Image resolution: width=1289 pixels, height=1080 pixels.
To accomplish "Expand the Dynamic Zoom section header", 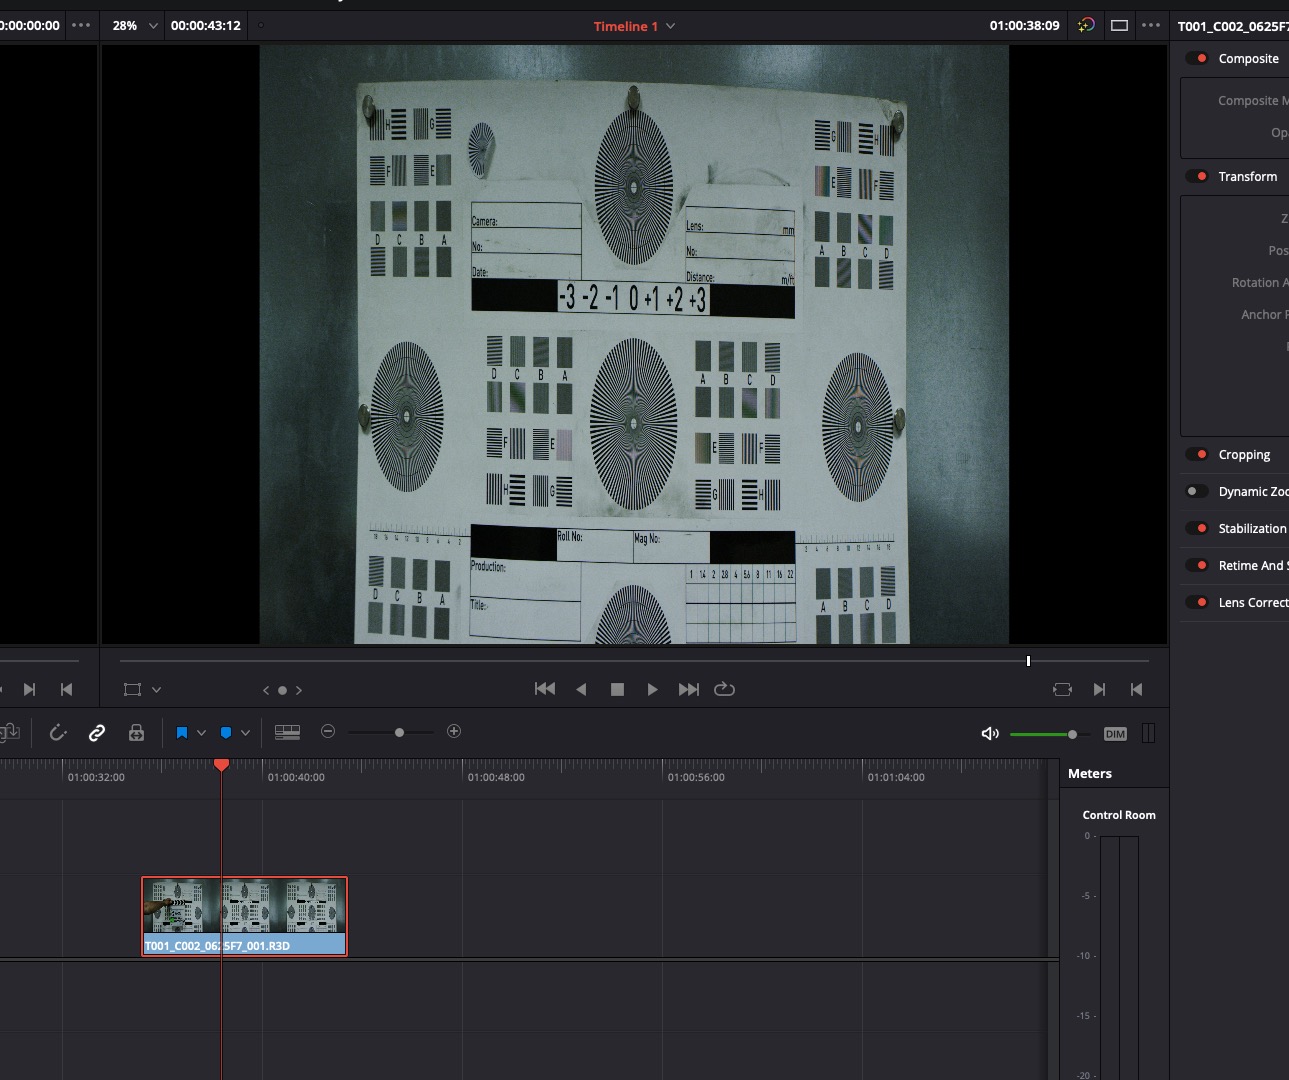I will [x=1253, y=492].
